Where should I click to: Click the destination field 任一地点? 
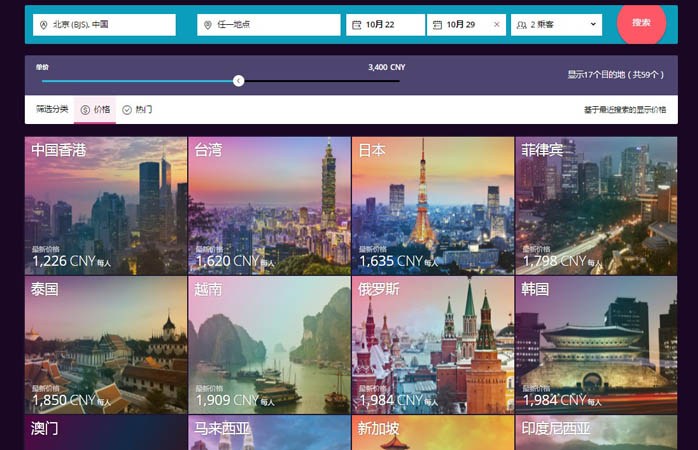pos(268,24)
